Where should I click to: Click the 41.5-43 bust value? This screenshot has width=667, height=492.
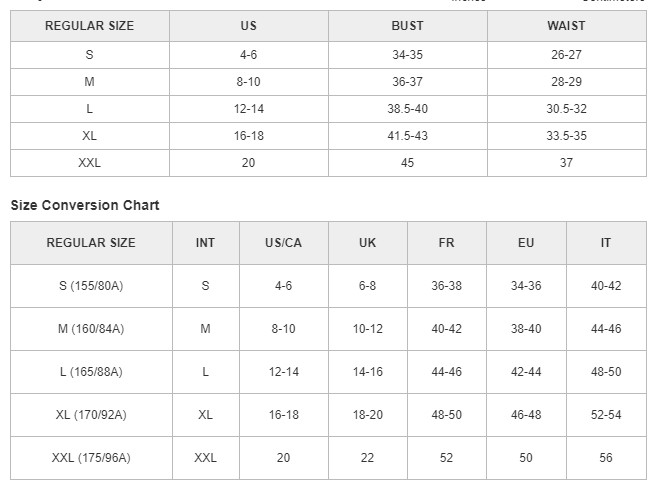407,136
